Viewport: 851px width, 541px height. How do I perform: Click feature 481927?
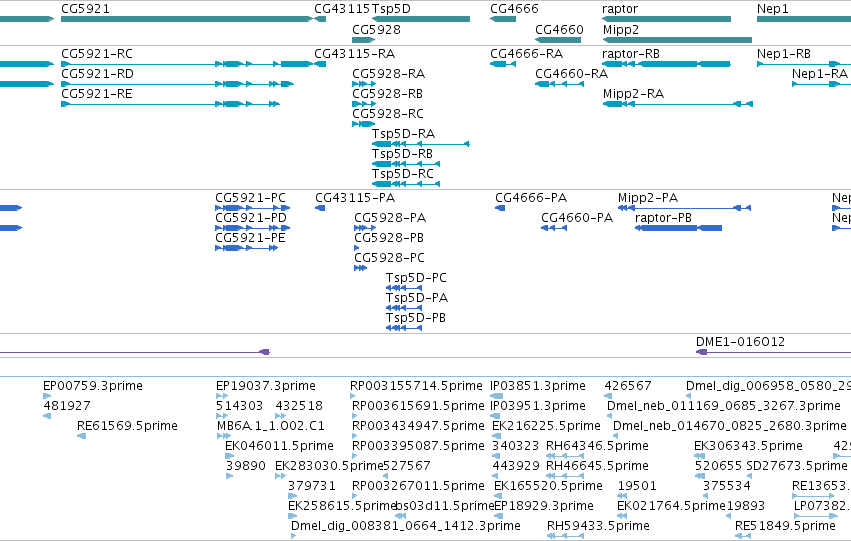pos(47,416)
